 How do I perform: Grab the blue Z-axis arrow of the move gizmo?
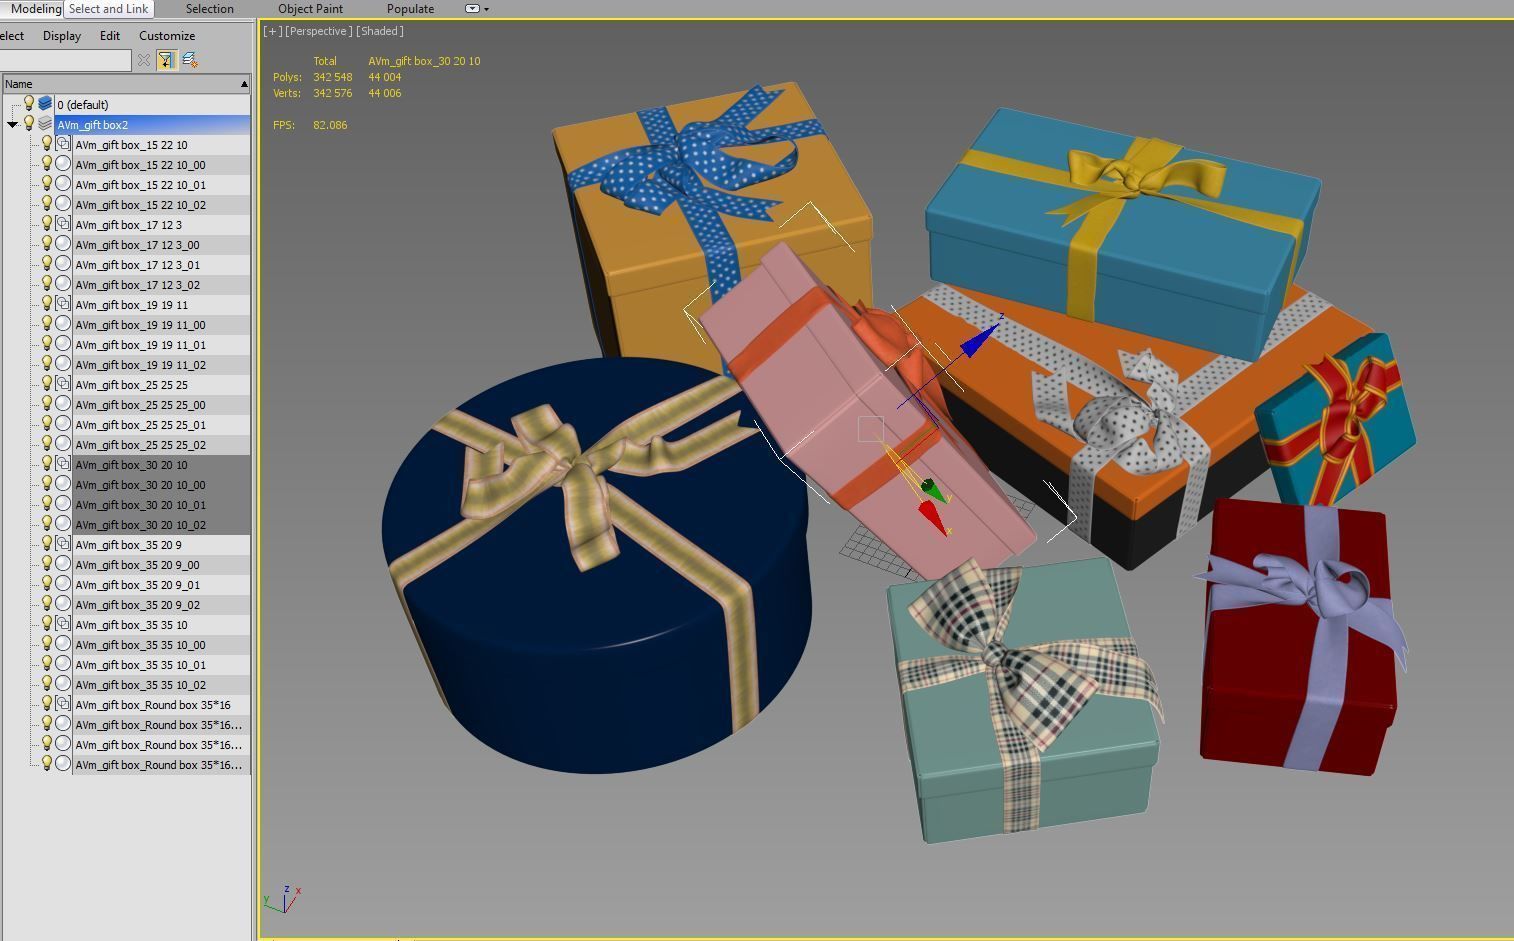point(980,340)
